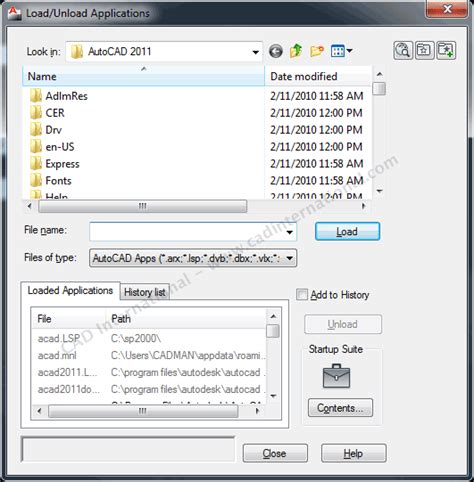Open the Startup Suite briefcase icon
This screenshot has width=474, height=482.
[336, 376]
